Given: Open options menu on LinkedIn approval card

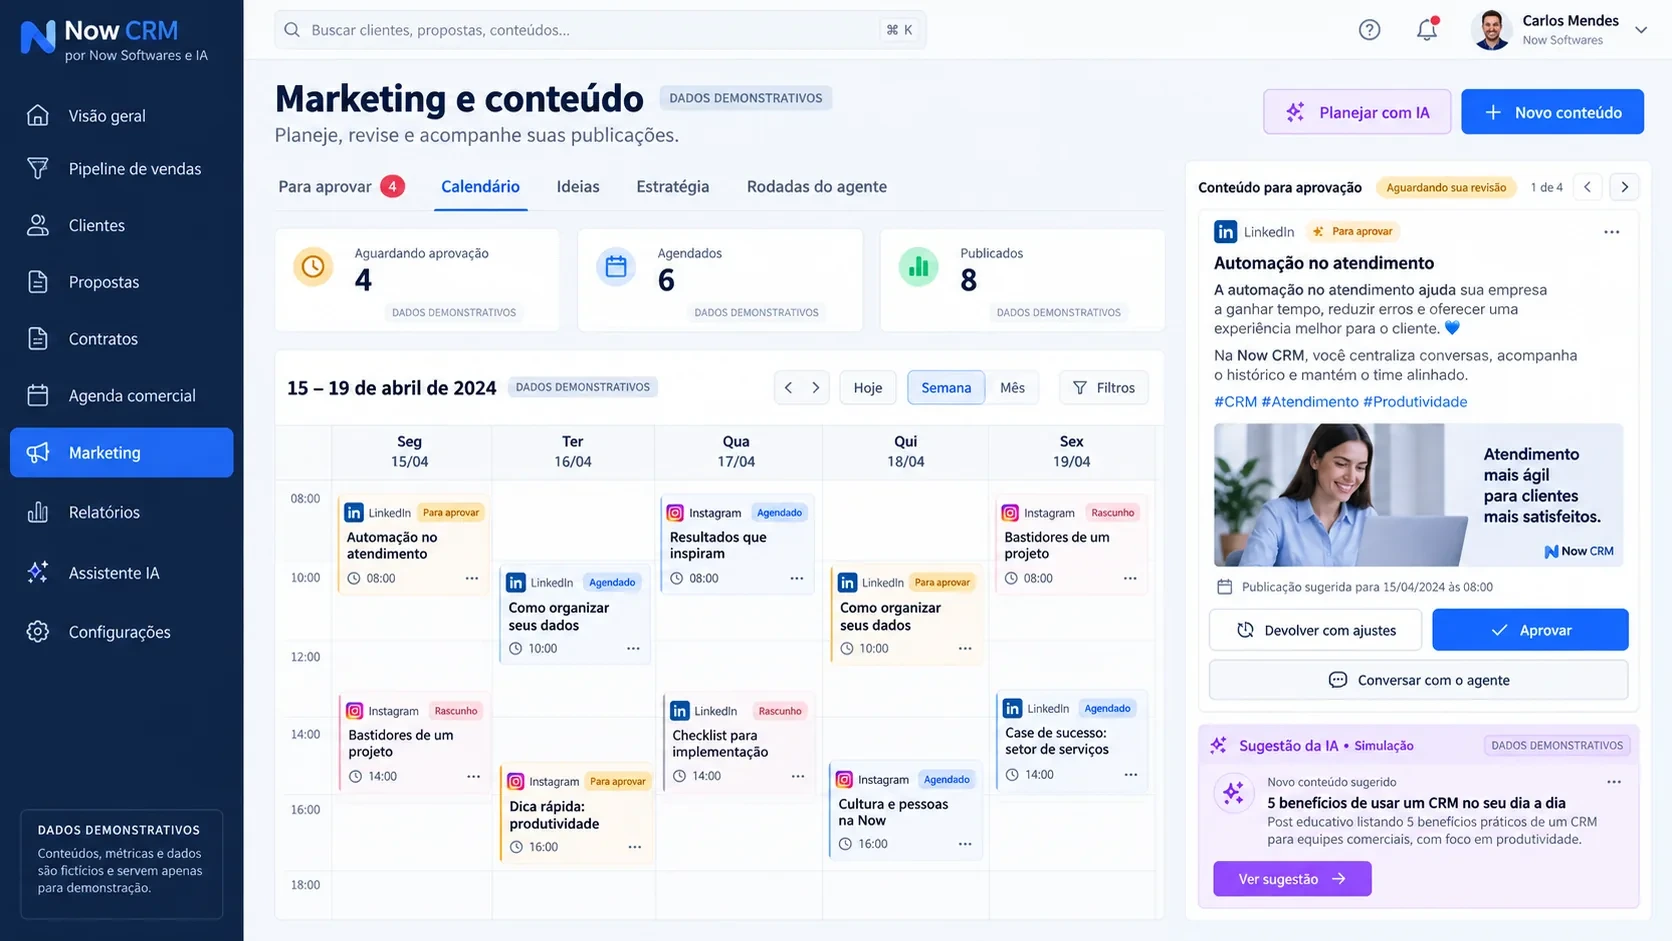Looking at the screenshot, I should pos(1611,232).
